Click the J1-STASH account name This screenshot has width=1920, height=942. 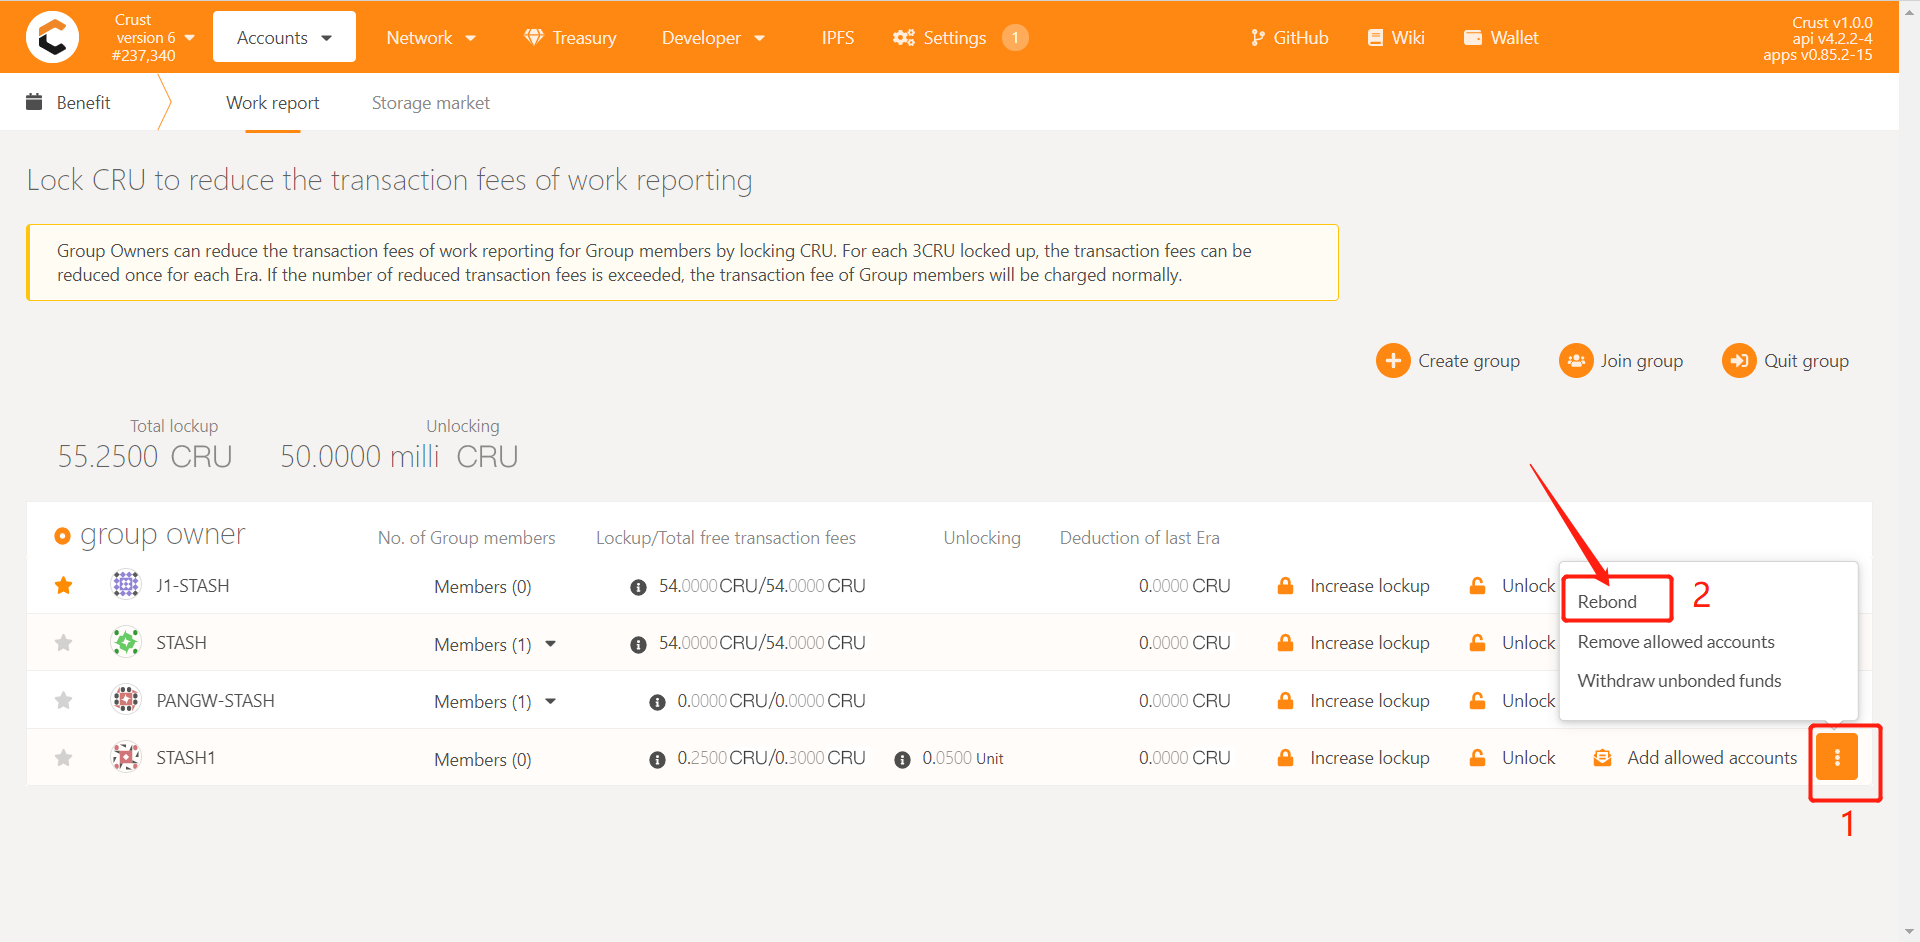click(x=193, y=586)
